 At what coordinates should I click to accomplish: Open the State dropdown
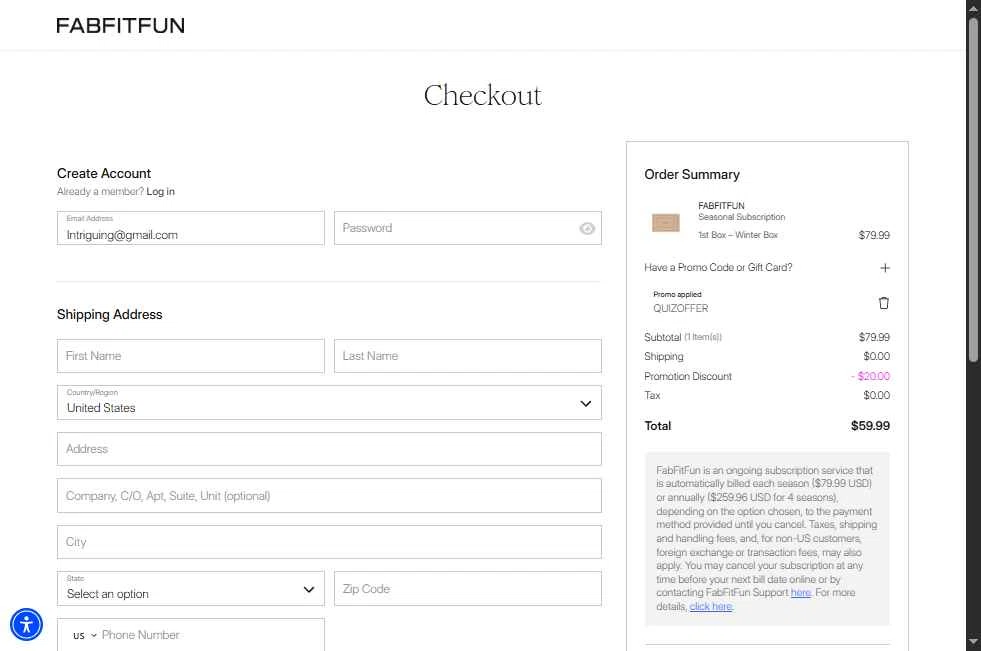tap(191, 589)
